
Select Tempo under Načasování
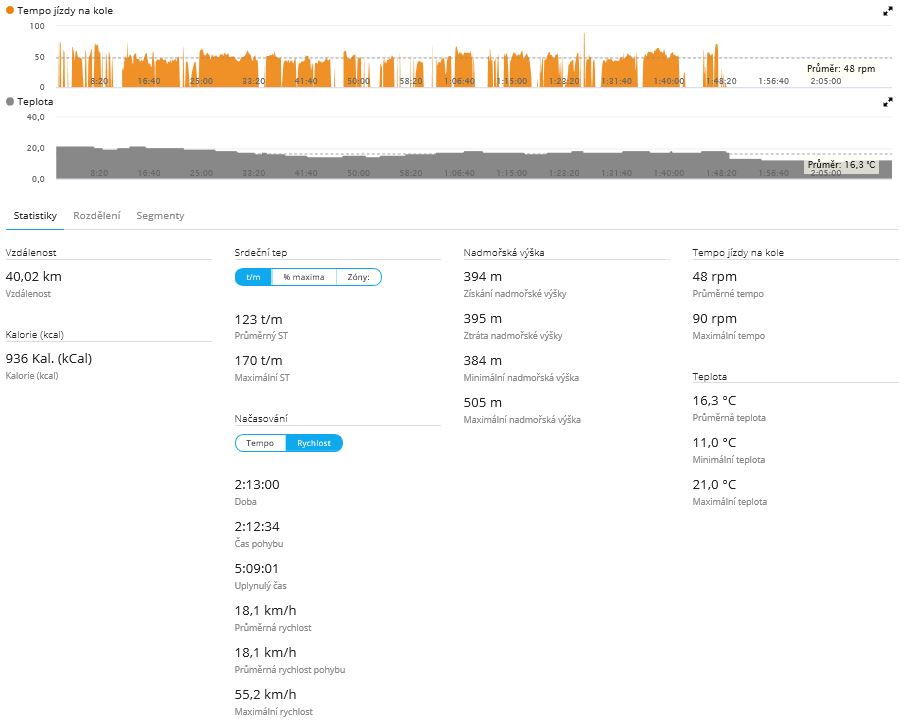260,443
